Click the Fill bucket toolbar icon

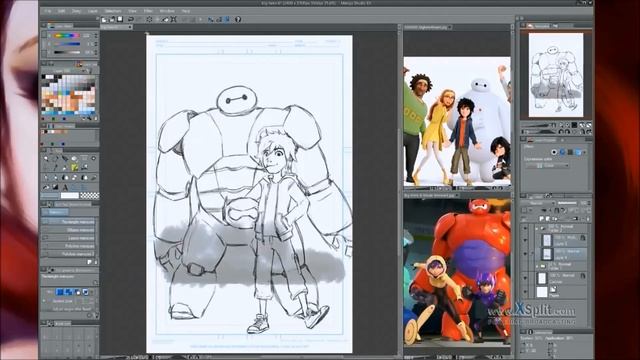coord(165,19)
